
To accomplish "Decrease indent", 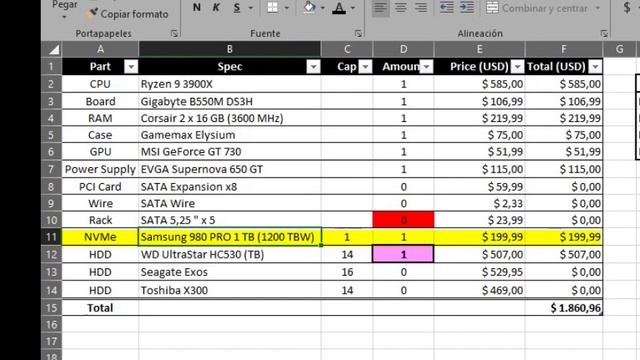I will [x=446, y=8].
